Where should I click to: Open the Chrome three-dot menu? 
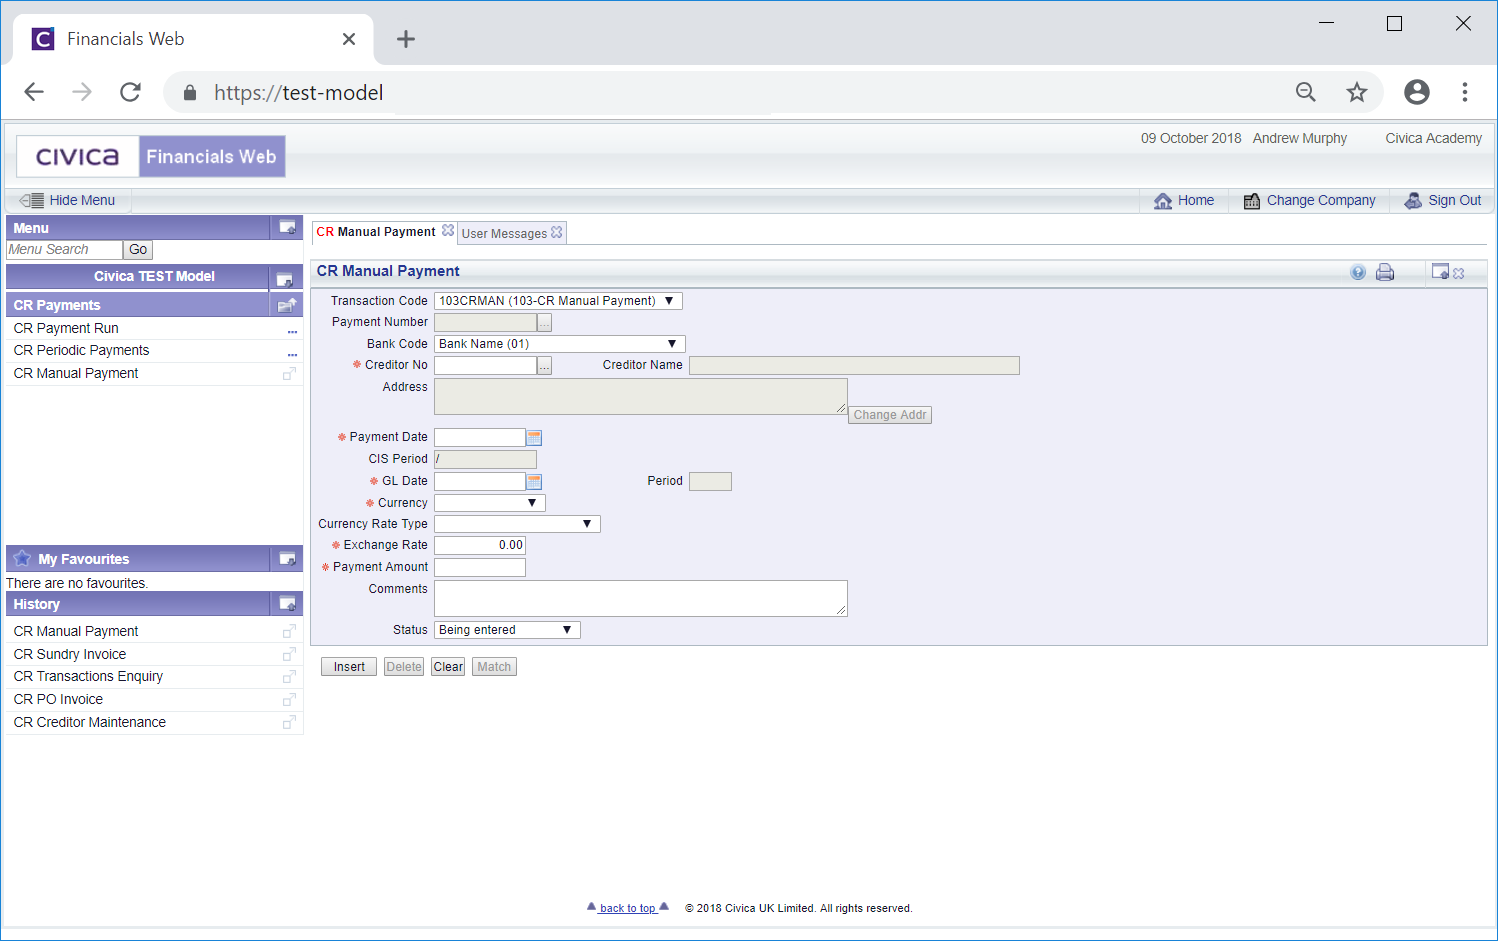(1465, 92)
